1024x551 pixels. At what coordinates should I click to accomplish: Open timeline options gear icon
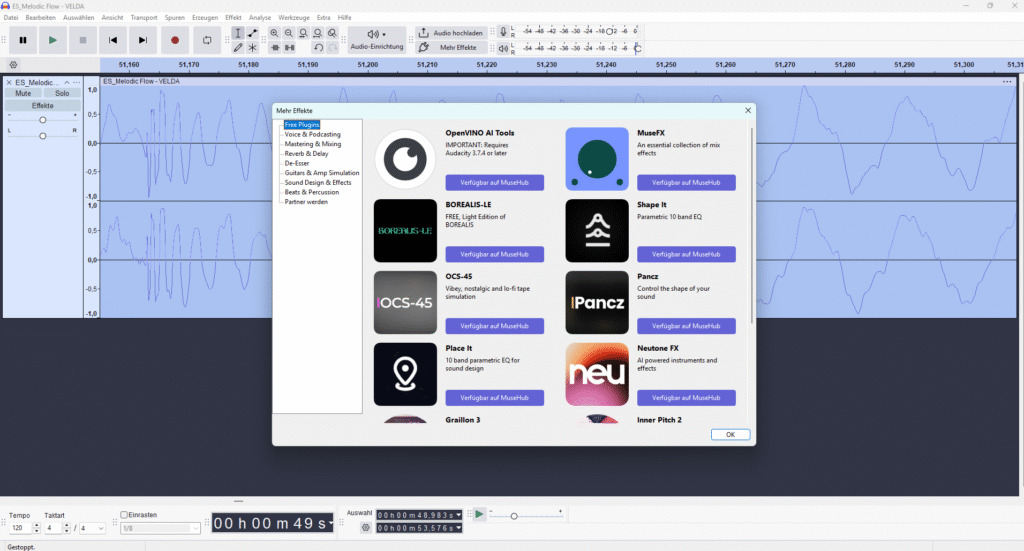13,65
